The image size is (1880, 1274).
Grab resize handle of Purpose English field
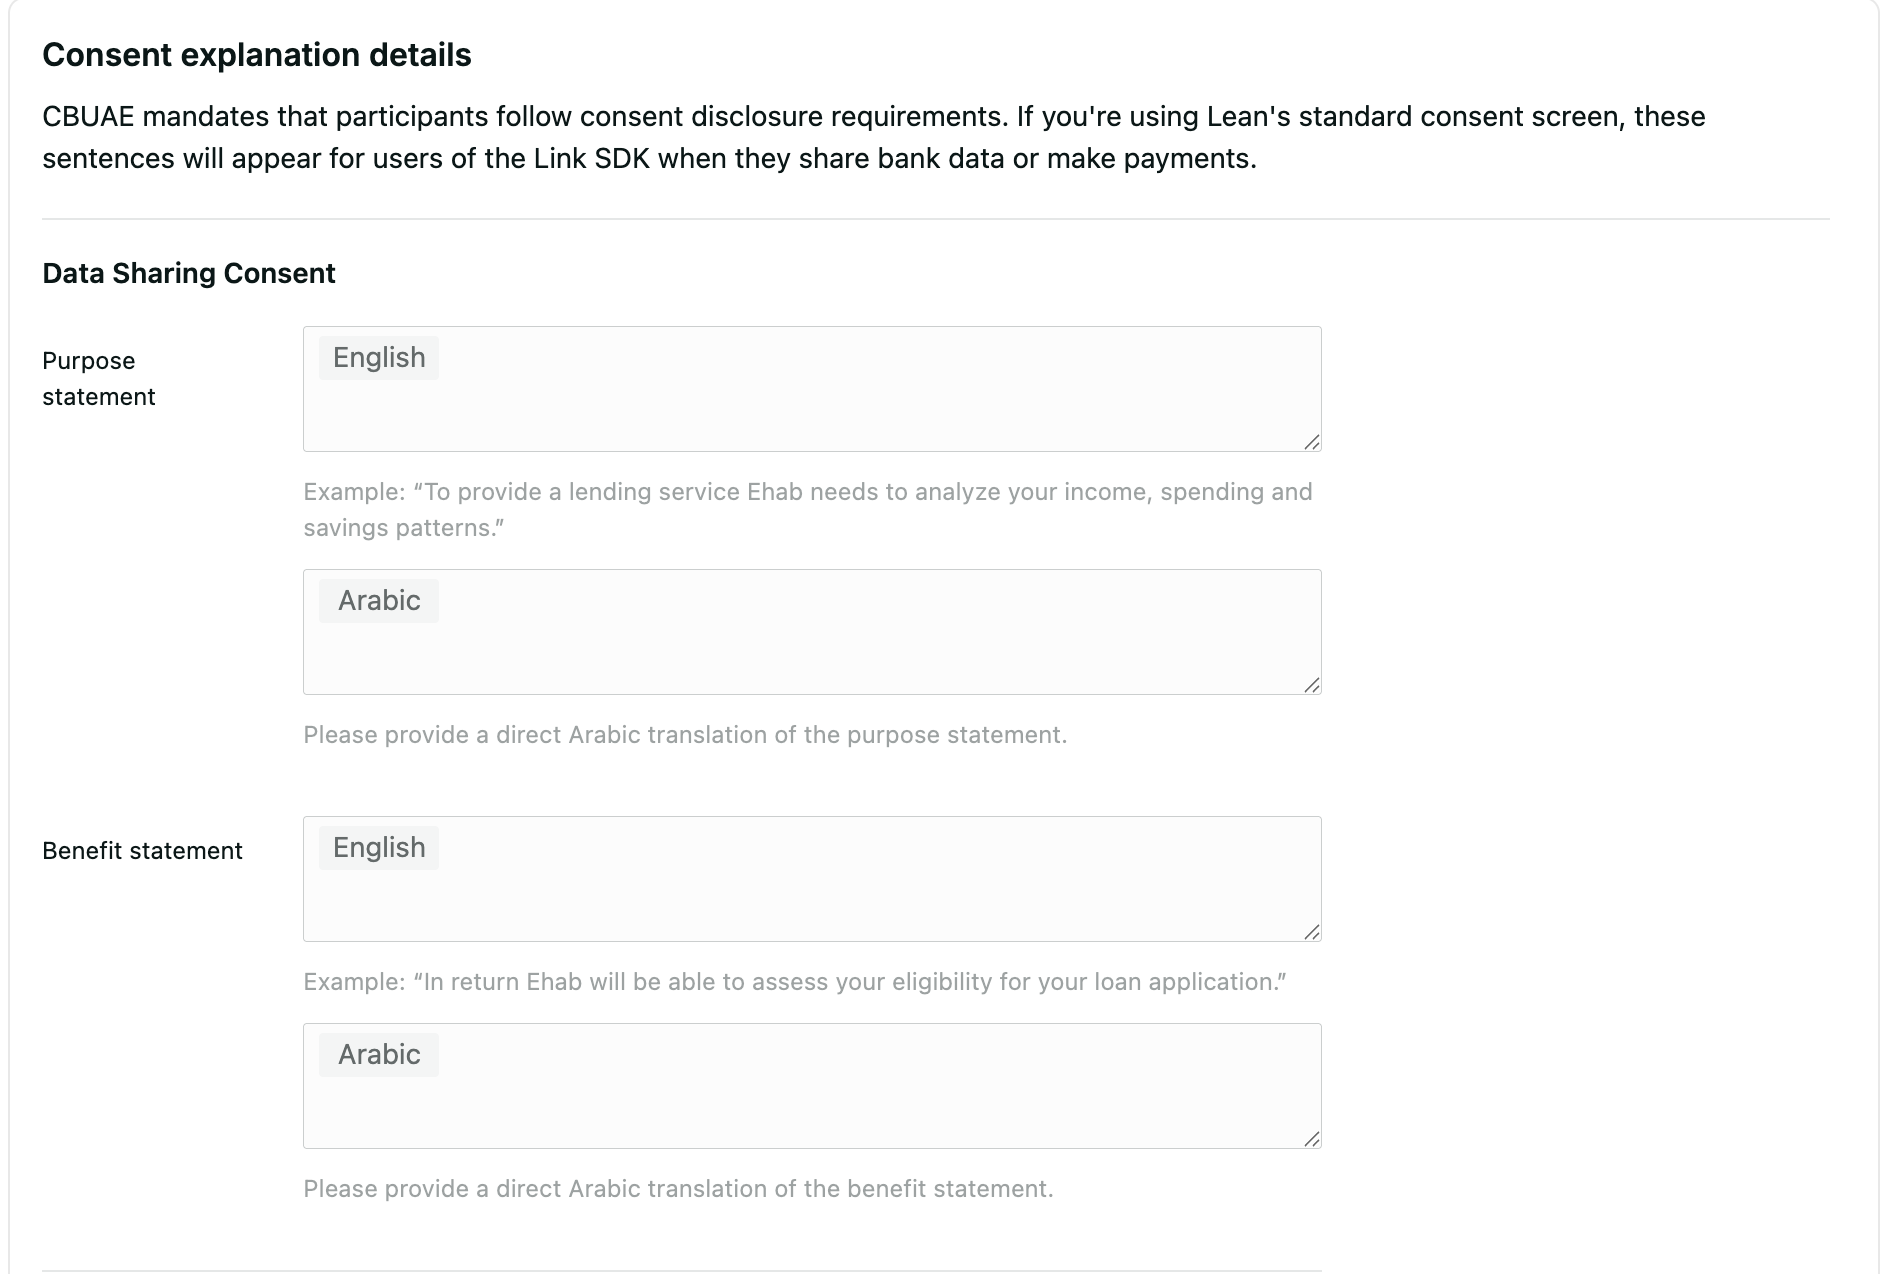pyautogui.click(x=1311, y=442)
